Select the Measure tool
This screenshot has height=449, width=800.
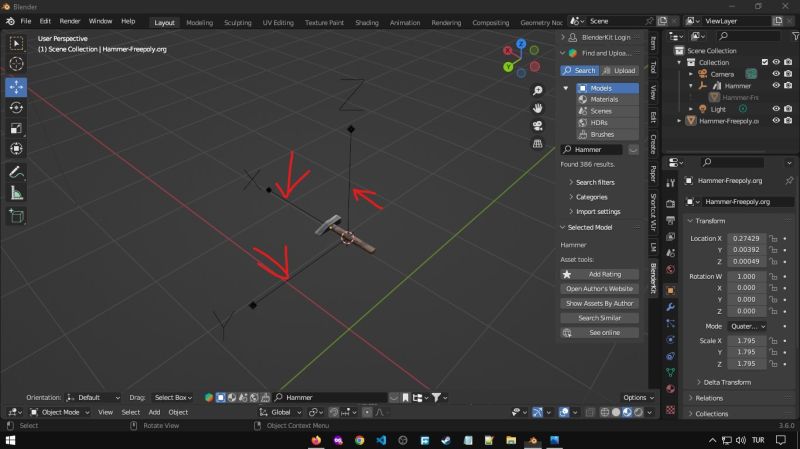tap(16, 193)
